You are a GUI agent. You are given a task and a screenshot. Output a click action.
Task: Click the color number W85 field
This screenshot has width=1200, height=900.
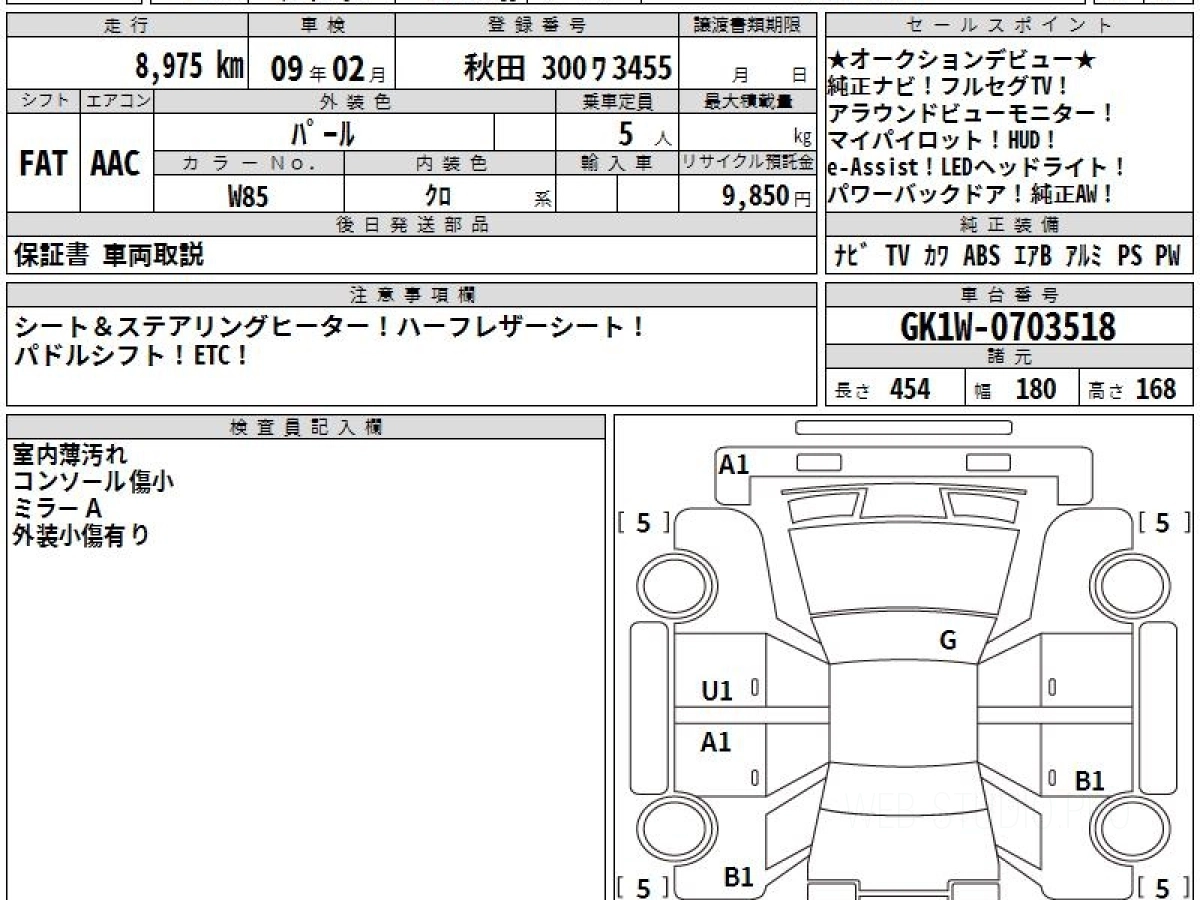pos(248,196)
